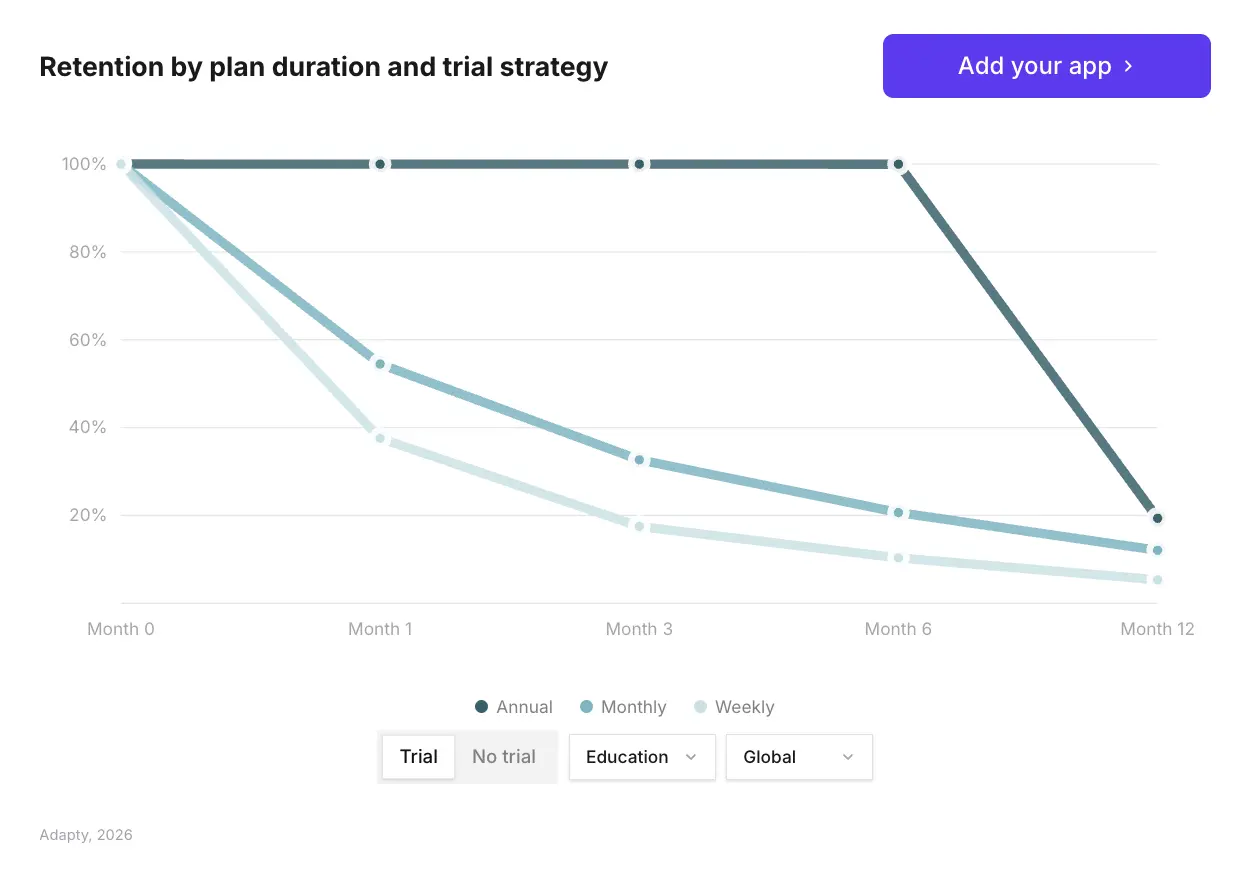1244x884 pixels.
Task: Click the Annual data point at Month 3
Action: (639, 164)
